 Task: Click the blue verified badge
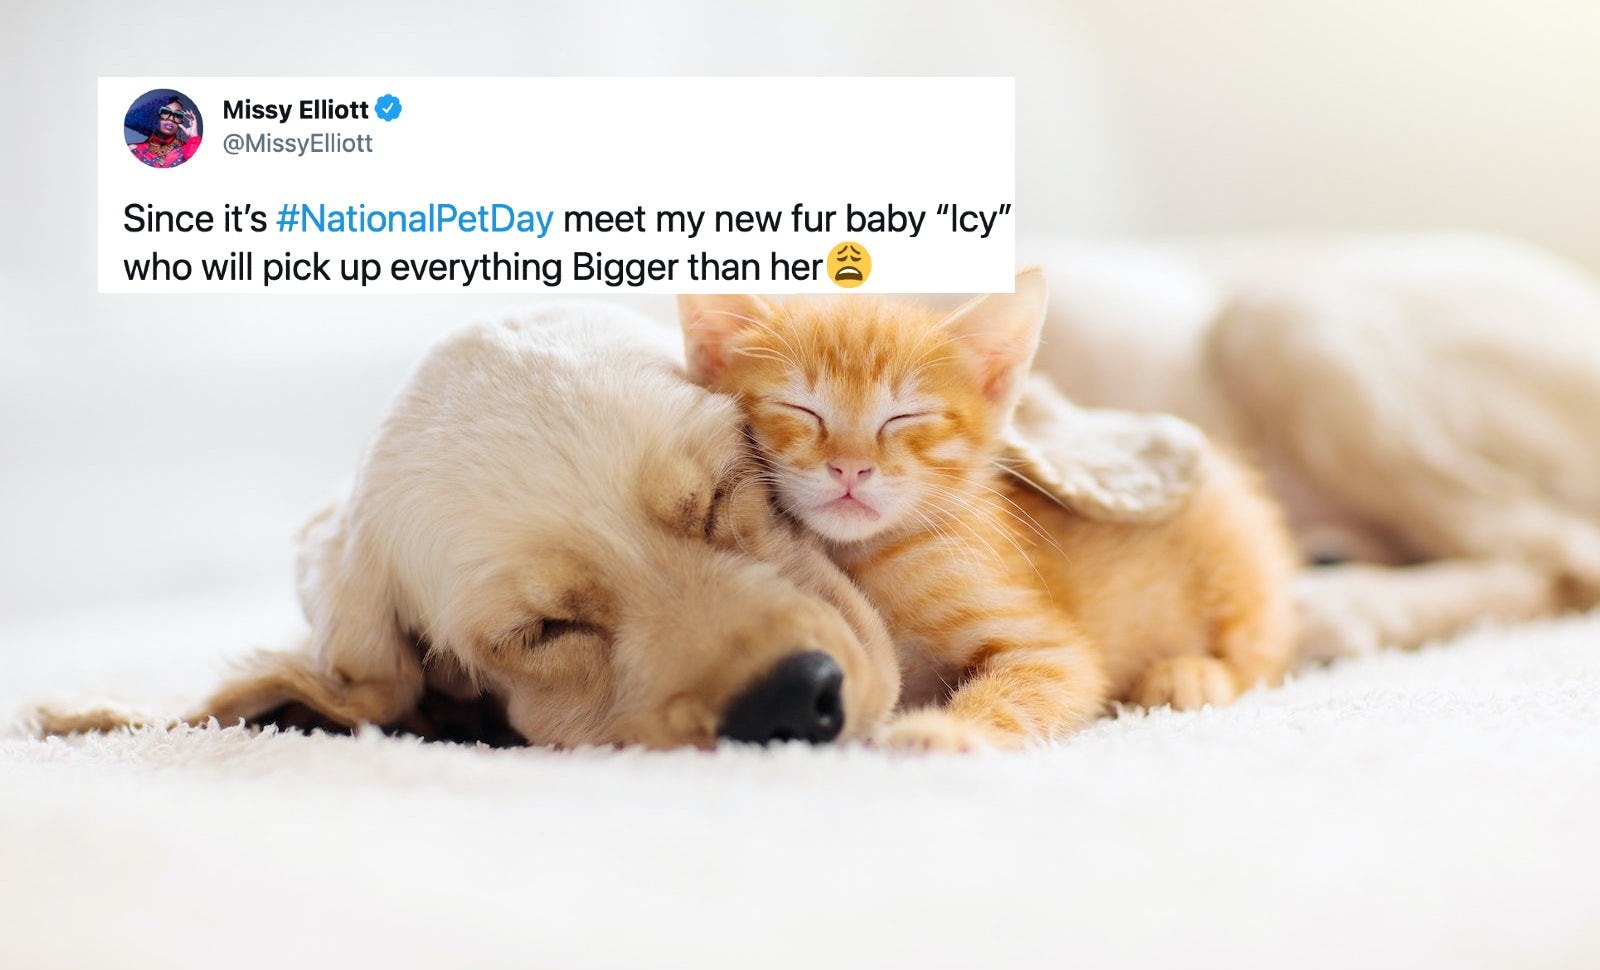coord(389,108)
